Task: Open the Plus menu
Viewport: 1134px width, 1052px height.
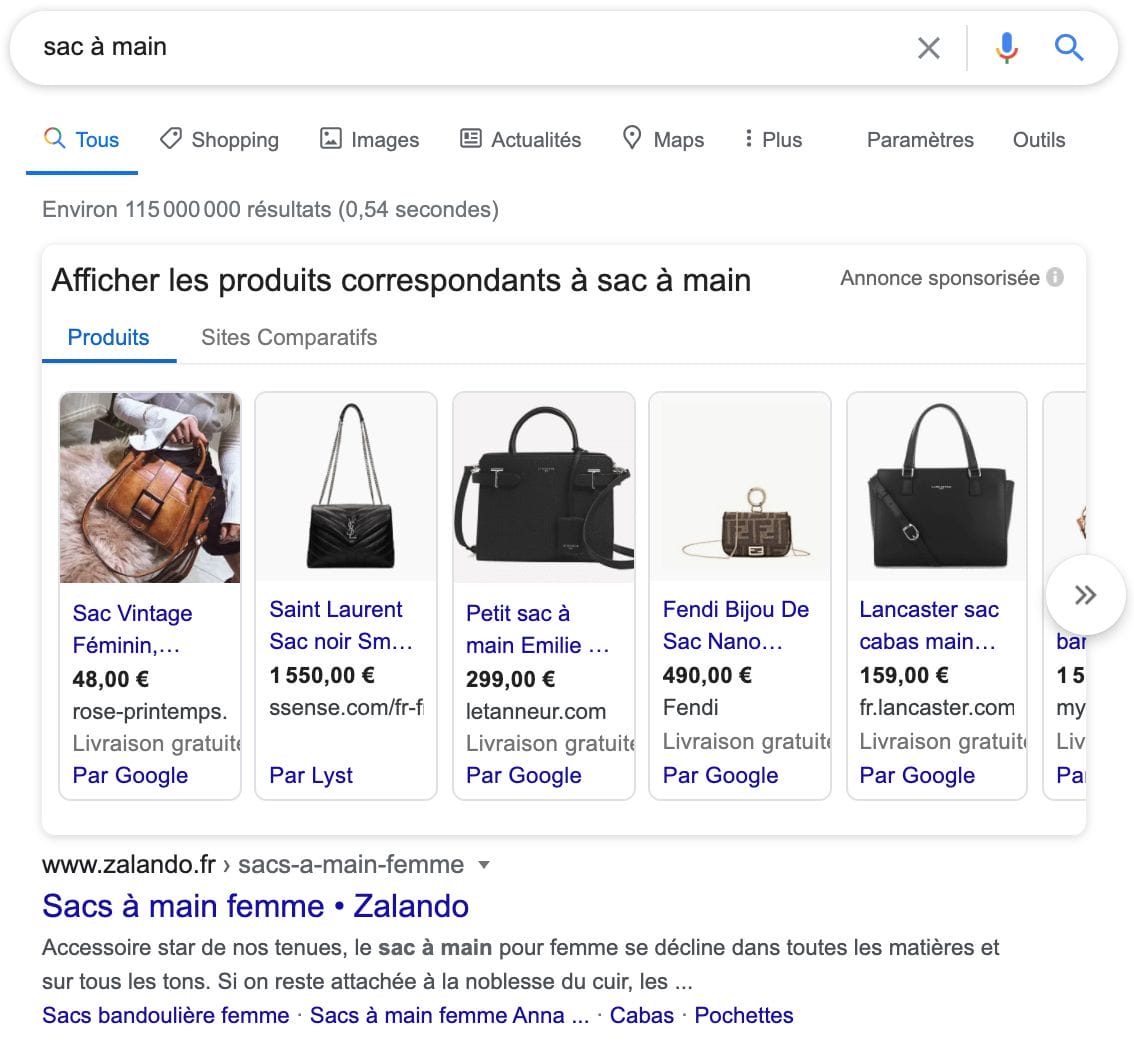Action: [x=772, y=139]
